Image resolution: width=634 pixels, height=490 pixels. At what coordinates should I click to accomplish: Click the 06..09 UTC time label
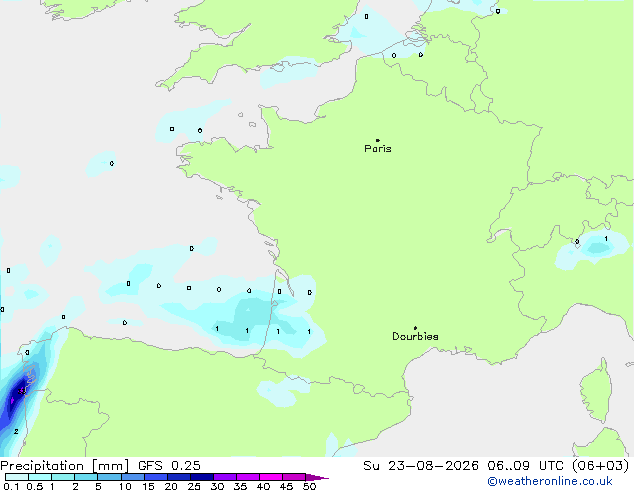(x=525, y=466)
